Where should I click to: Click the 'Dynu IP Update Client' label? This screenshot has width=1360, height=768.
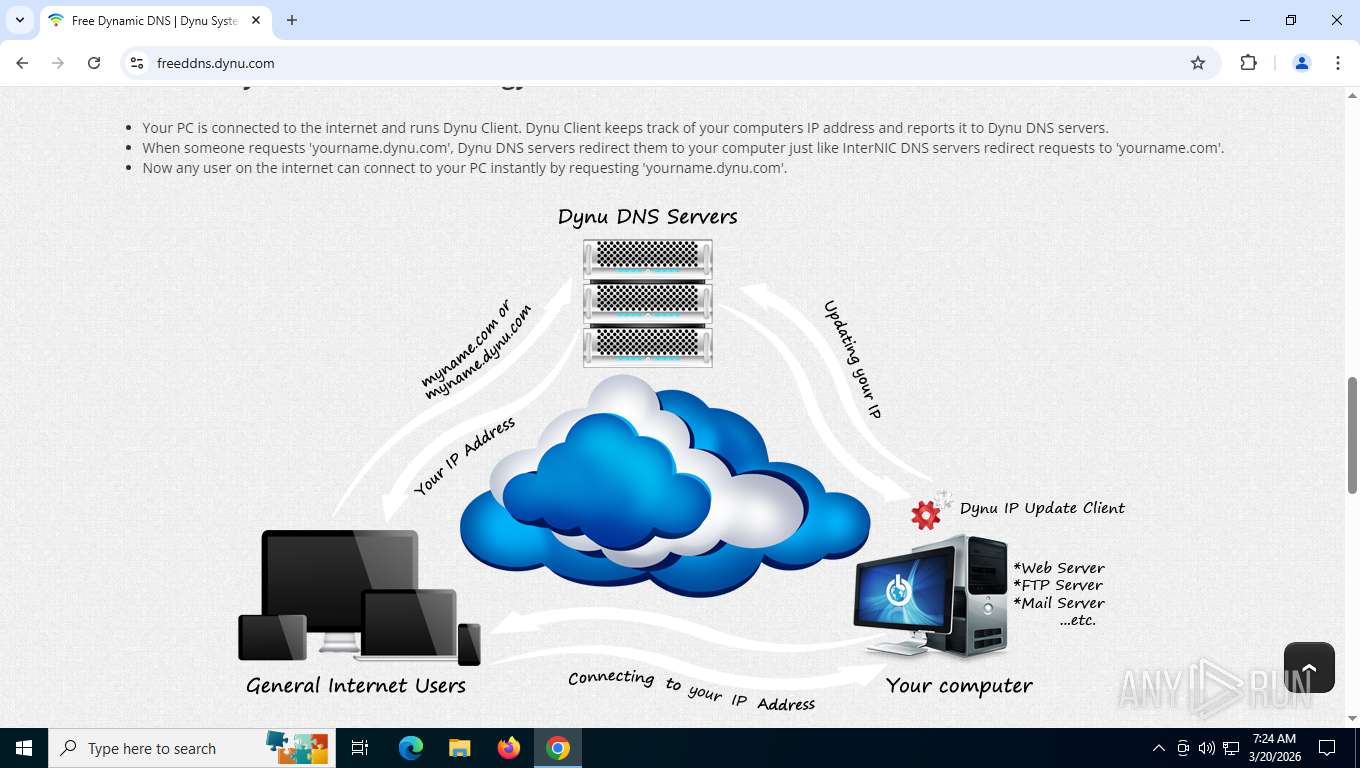(1042, 508)
